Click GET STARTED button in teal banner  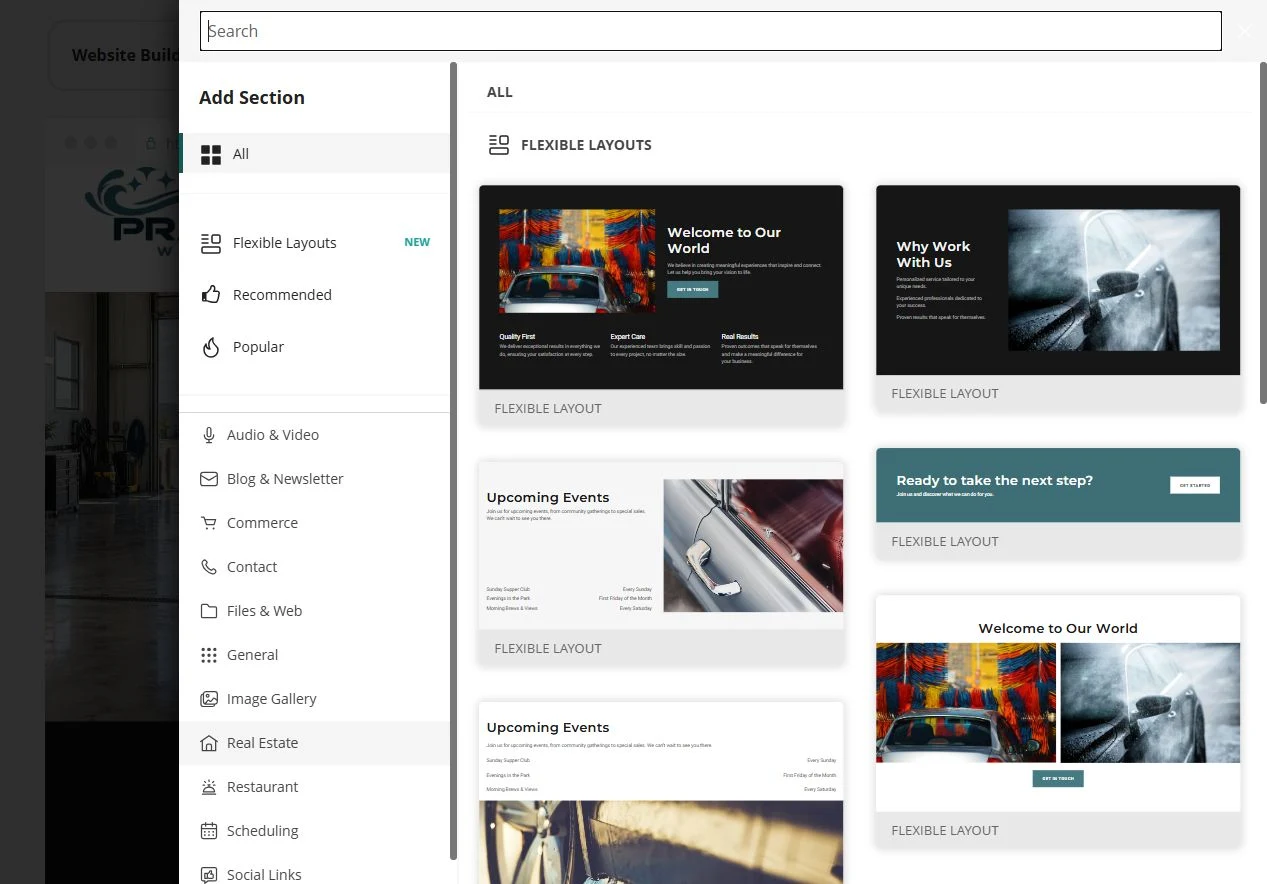pos(1195,485)
